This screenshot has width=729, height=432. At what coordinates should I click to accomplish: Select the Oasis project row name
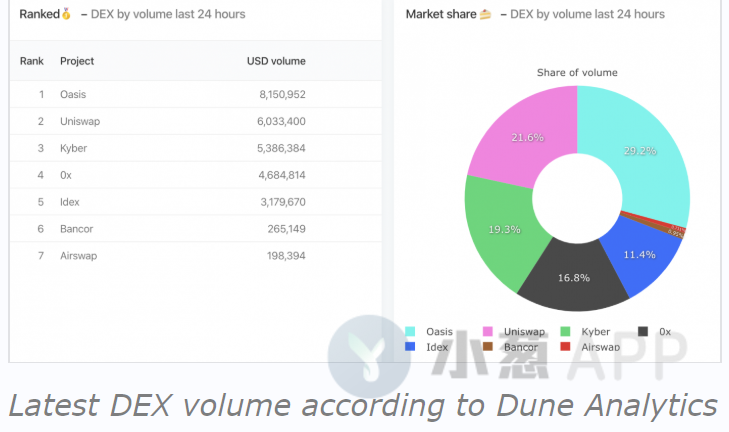[73, 94]
